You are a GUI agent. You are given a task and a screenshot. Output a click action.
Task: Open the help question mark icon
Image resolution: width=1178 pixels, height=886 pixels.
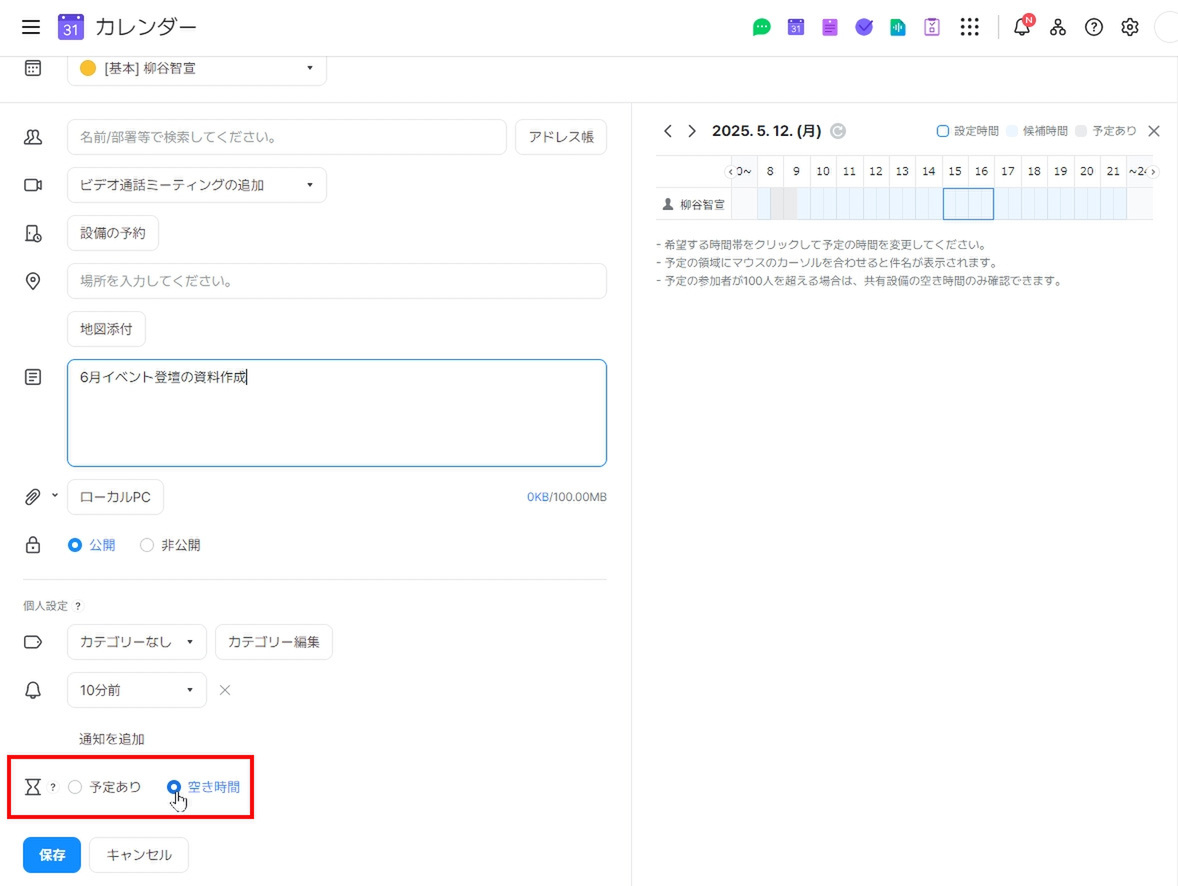tap(1094, 27)
